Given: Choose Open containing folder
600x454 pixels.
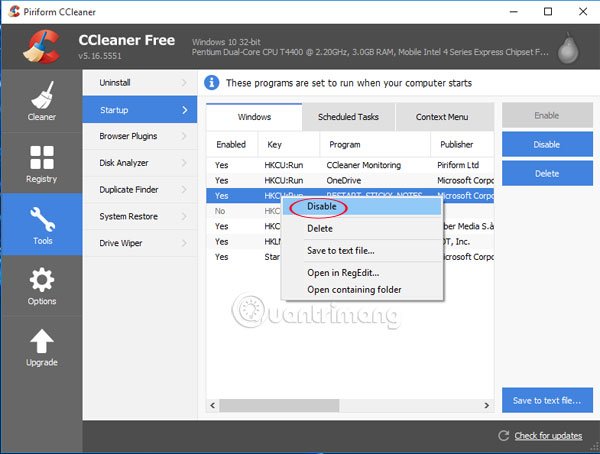Looking at the screenshot, I should (362, 290).
